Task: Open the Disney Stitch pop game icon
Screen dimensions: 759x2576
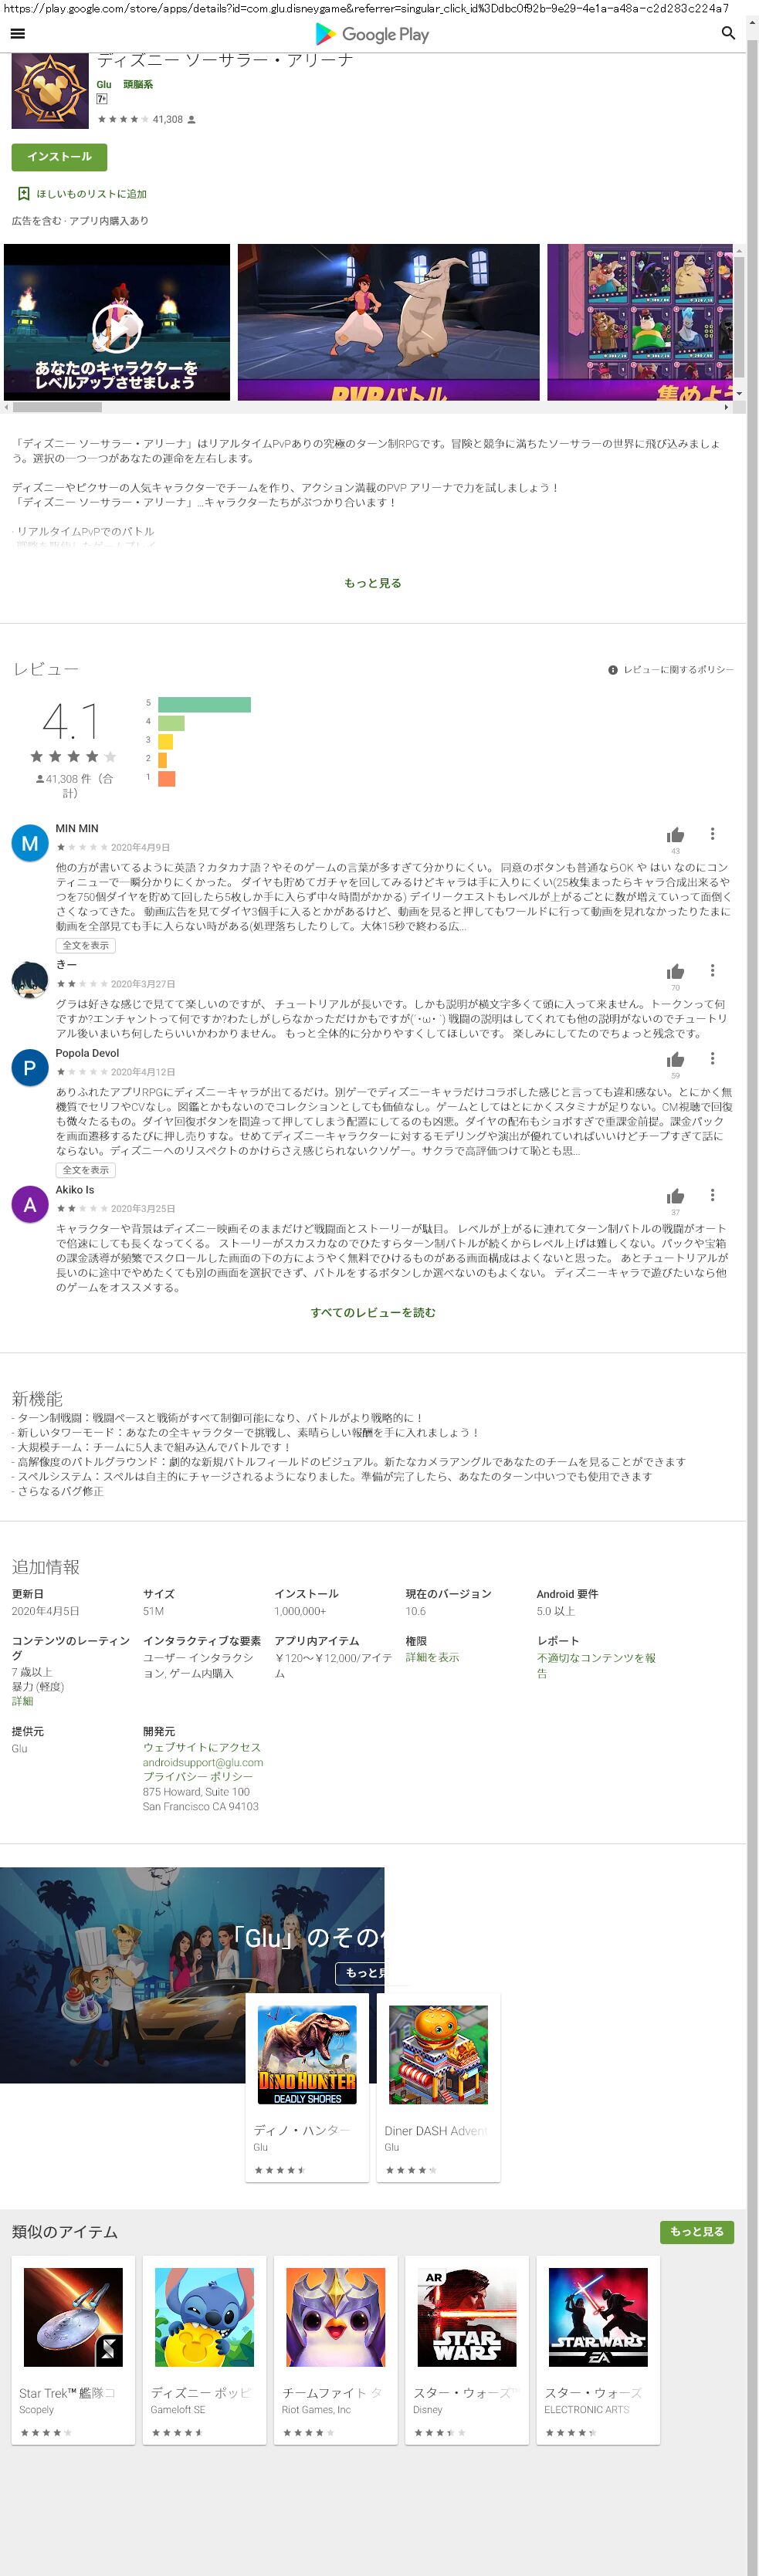Action: coord(204,2316)
